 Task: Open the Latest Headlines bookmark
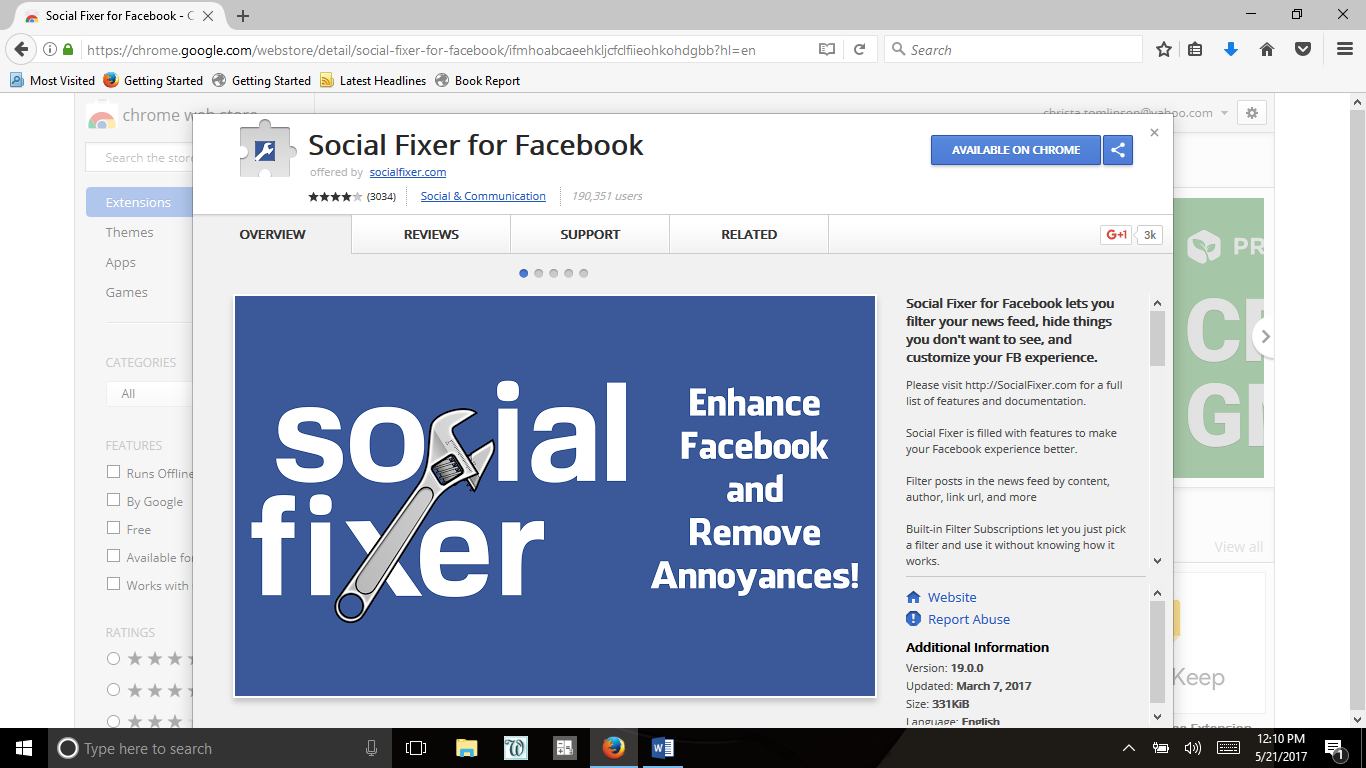pyautogui.click(x=372, y=80)
